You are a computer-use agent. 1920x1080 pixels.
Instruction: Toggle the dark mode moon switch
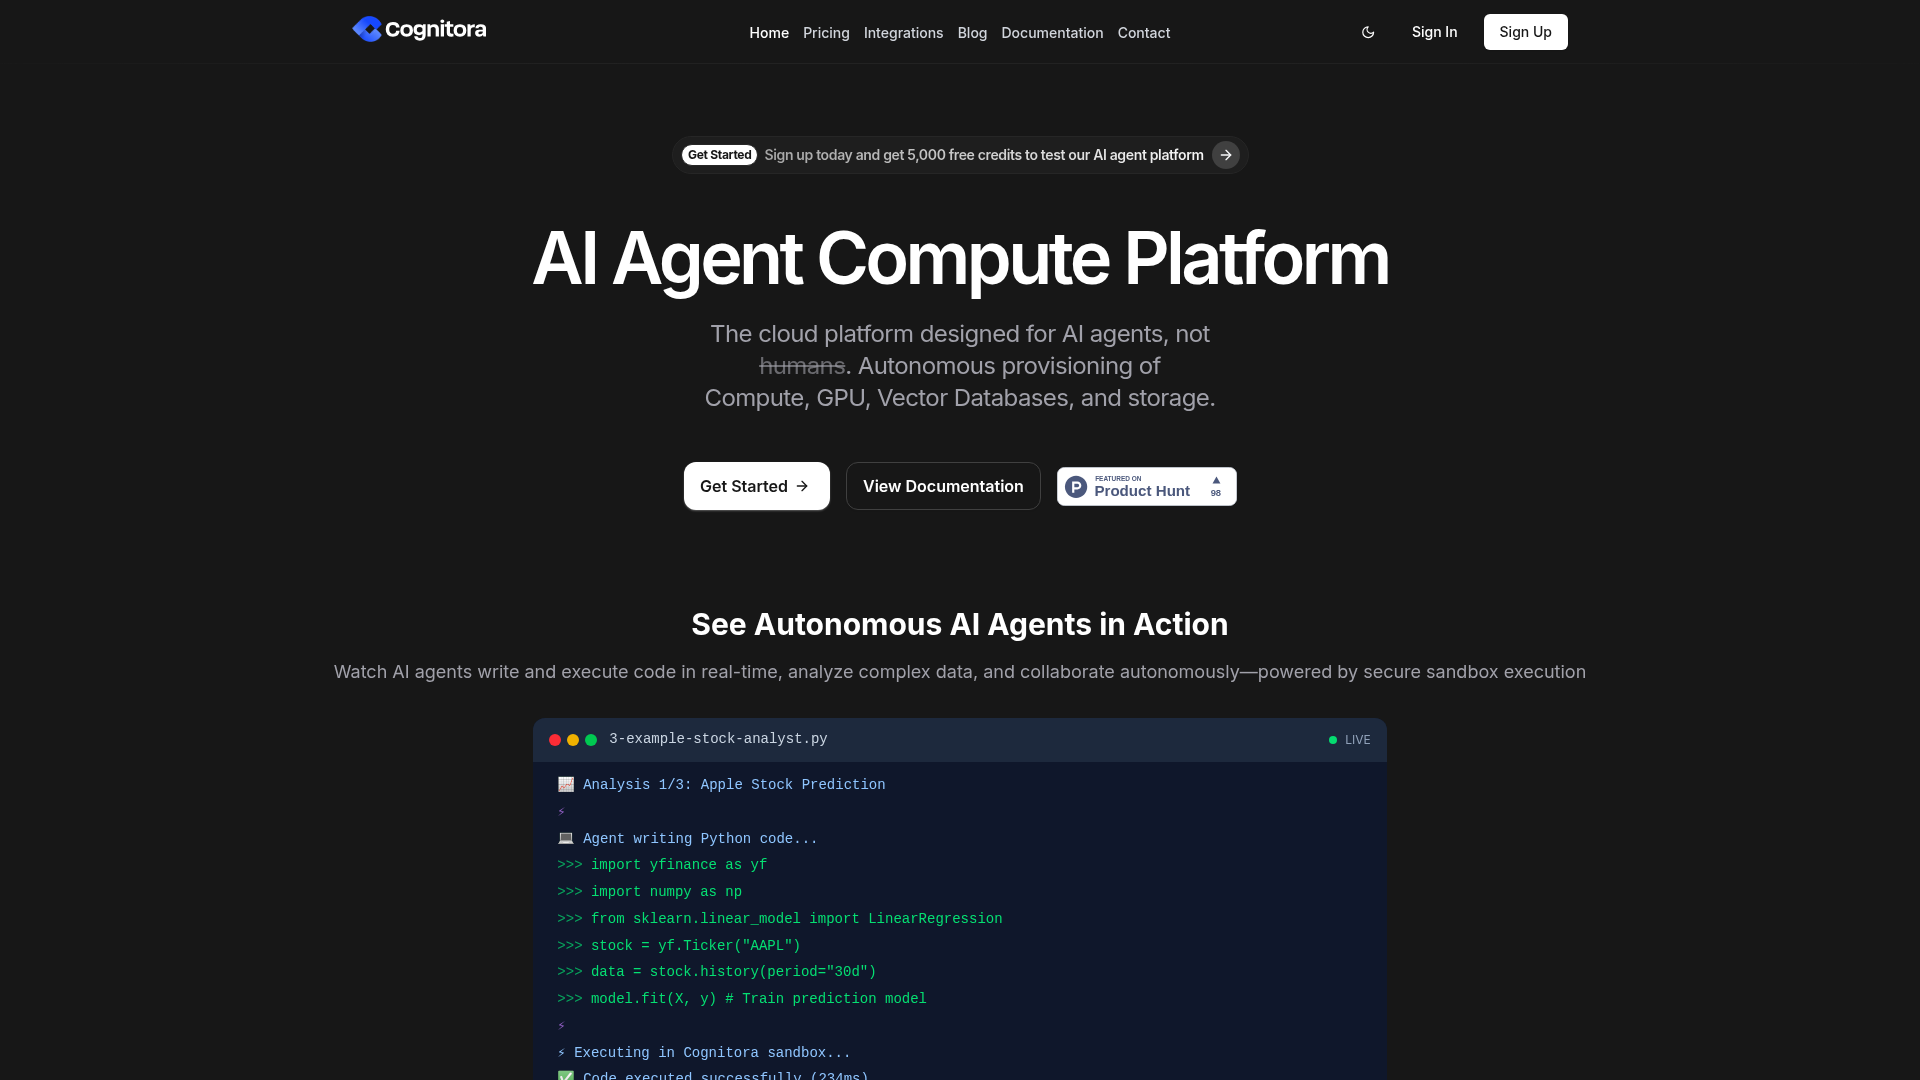[x=1368, y=32]
